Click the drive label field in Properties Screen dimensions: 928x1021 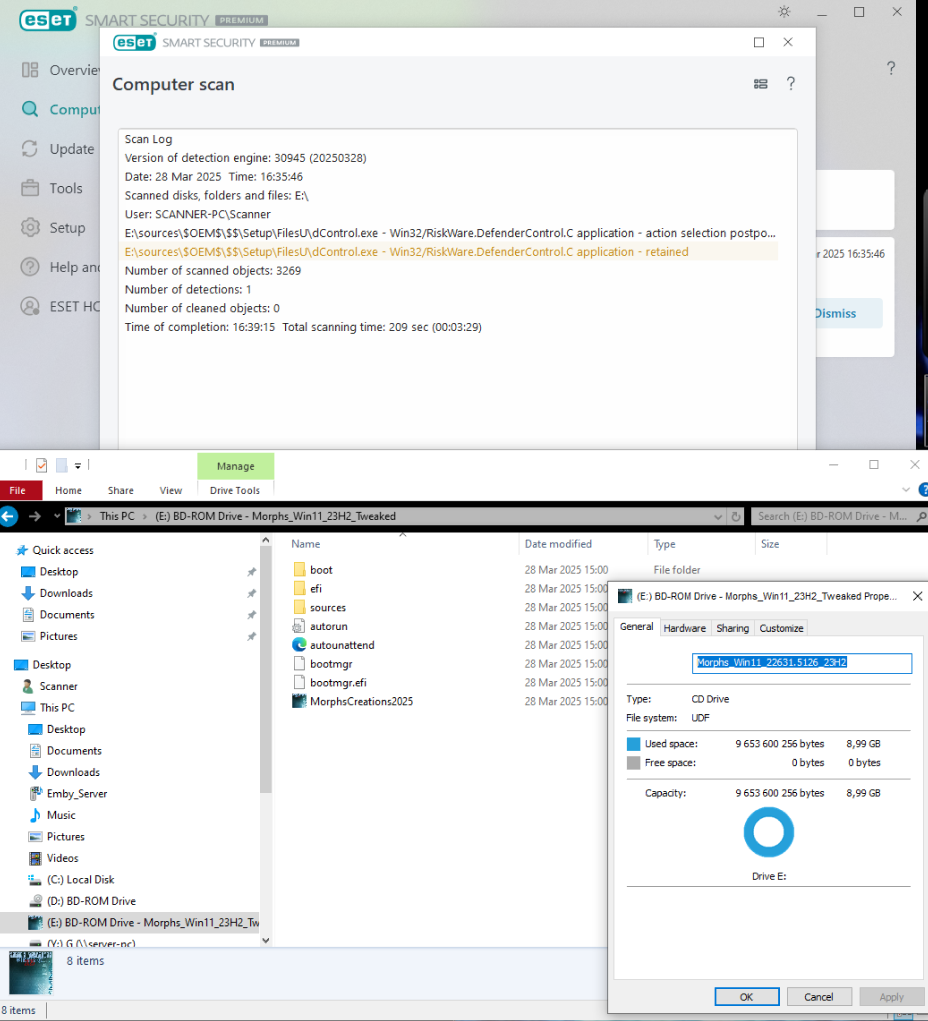point(802,663)
